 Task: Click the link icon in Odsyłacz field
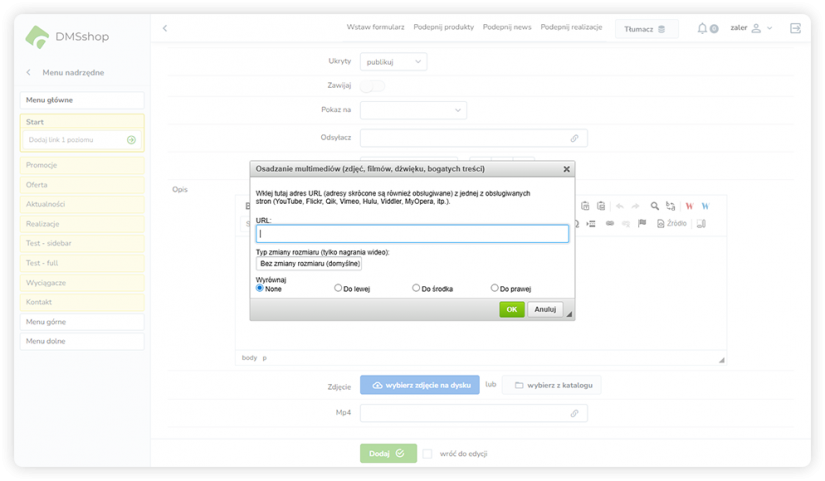574,138
